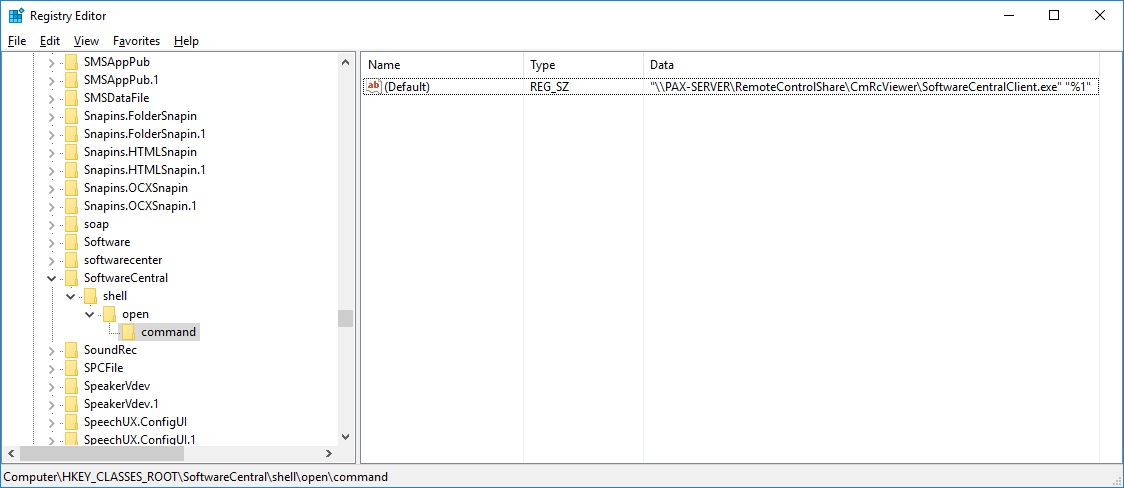Select the softwarecenter key in the tree
1124x488 pixels.
[123, 260]
